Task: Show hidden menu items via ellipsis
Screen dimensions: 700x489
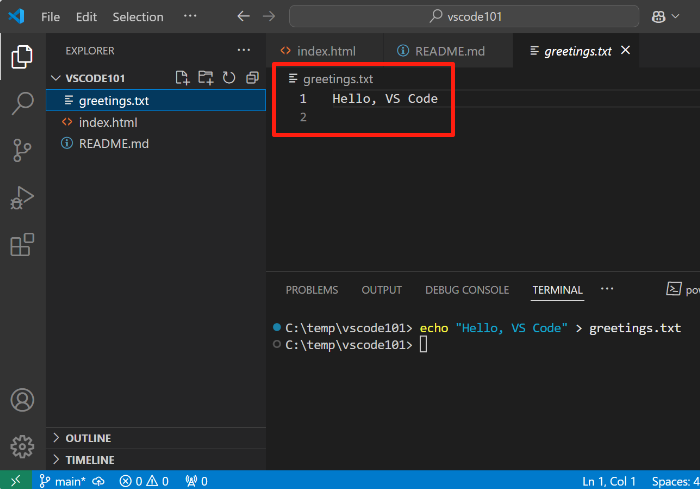Action: (x=190, y=16)
